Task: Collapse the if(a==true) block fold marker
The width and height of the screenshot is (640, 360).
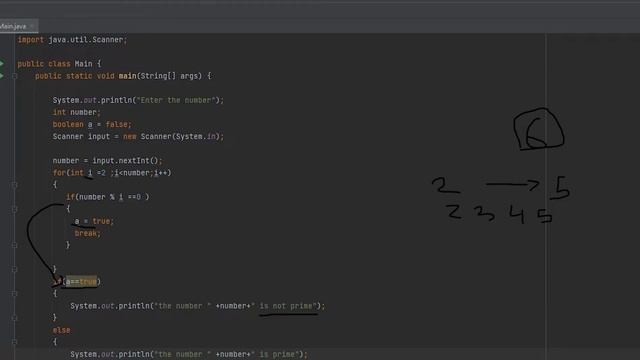Action: click(x=14, y=293)
